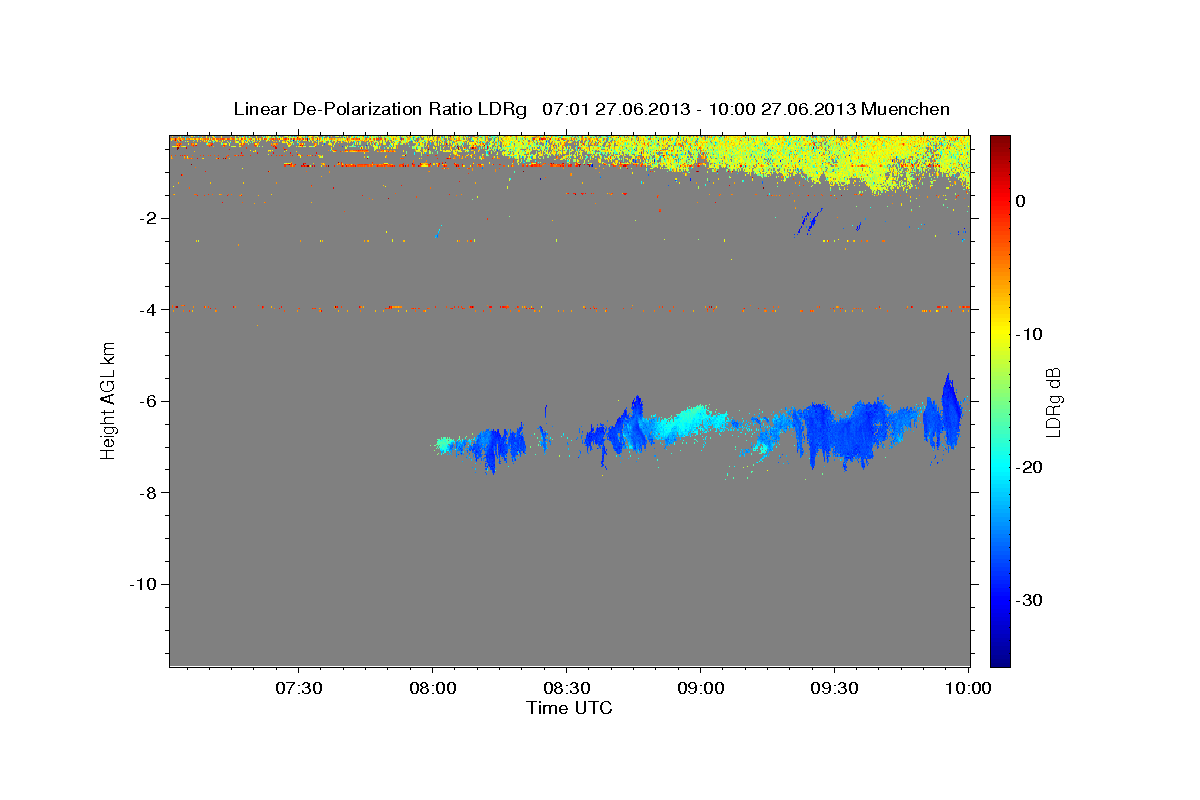Click the 09:00 time tick label
This screenshot has height=800, width=1200.
pos(700,688)
